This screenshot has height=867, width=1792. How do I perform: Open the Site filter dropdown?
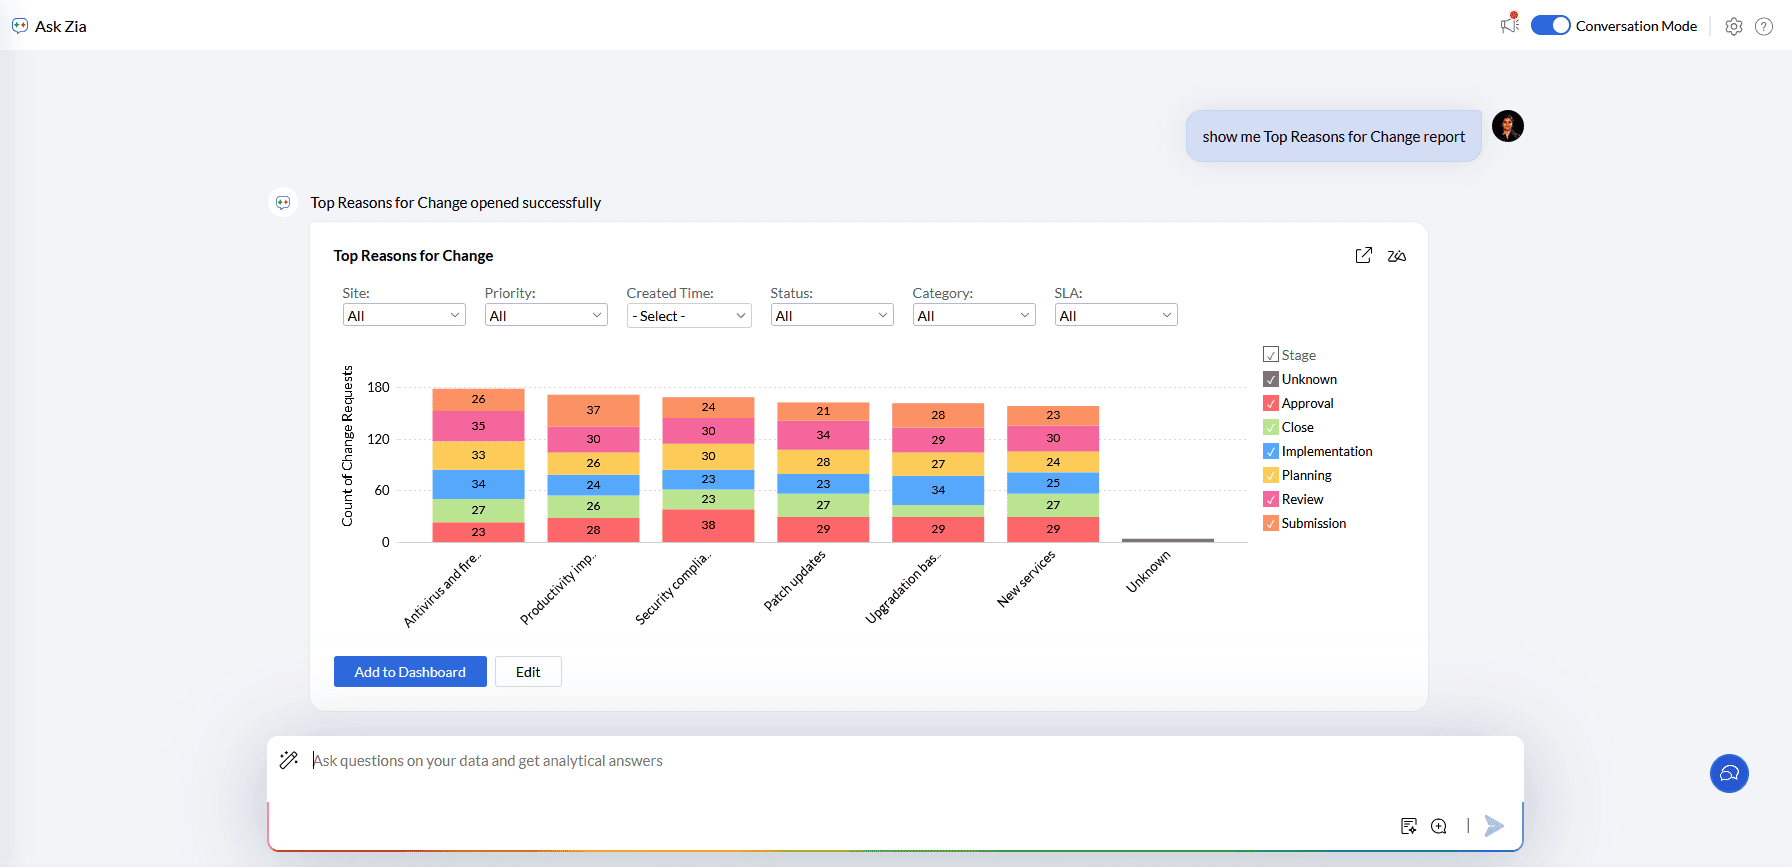404,316
